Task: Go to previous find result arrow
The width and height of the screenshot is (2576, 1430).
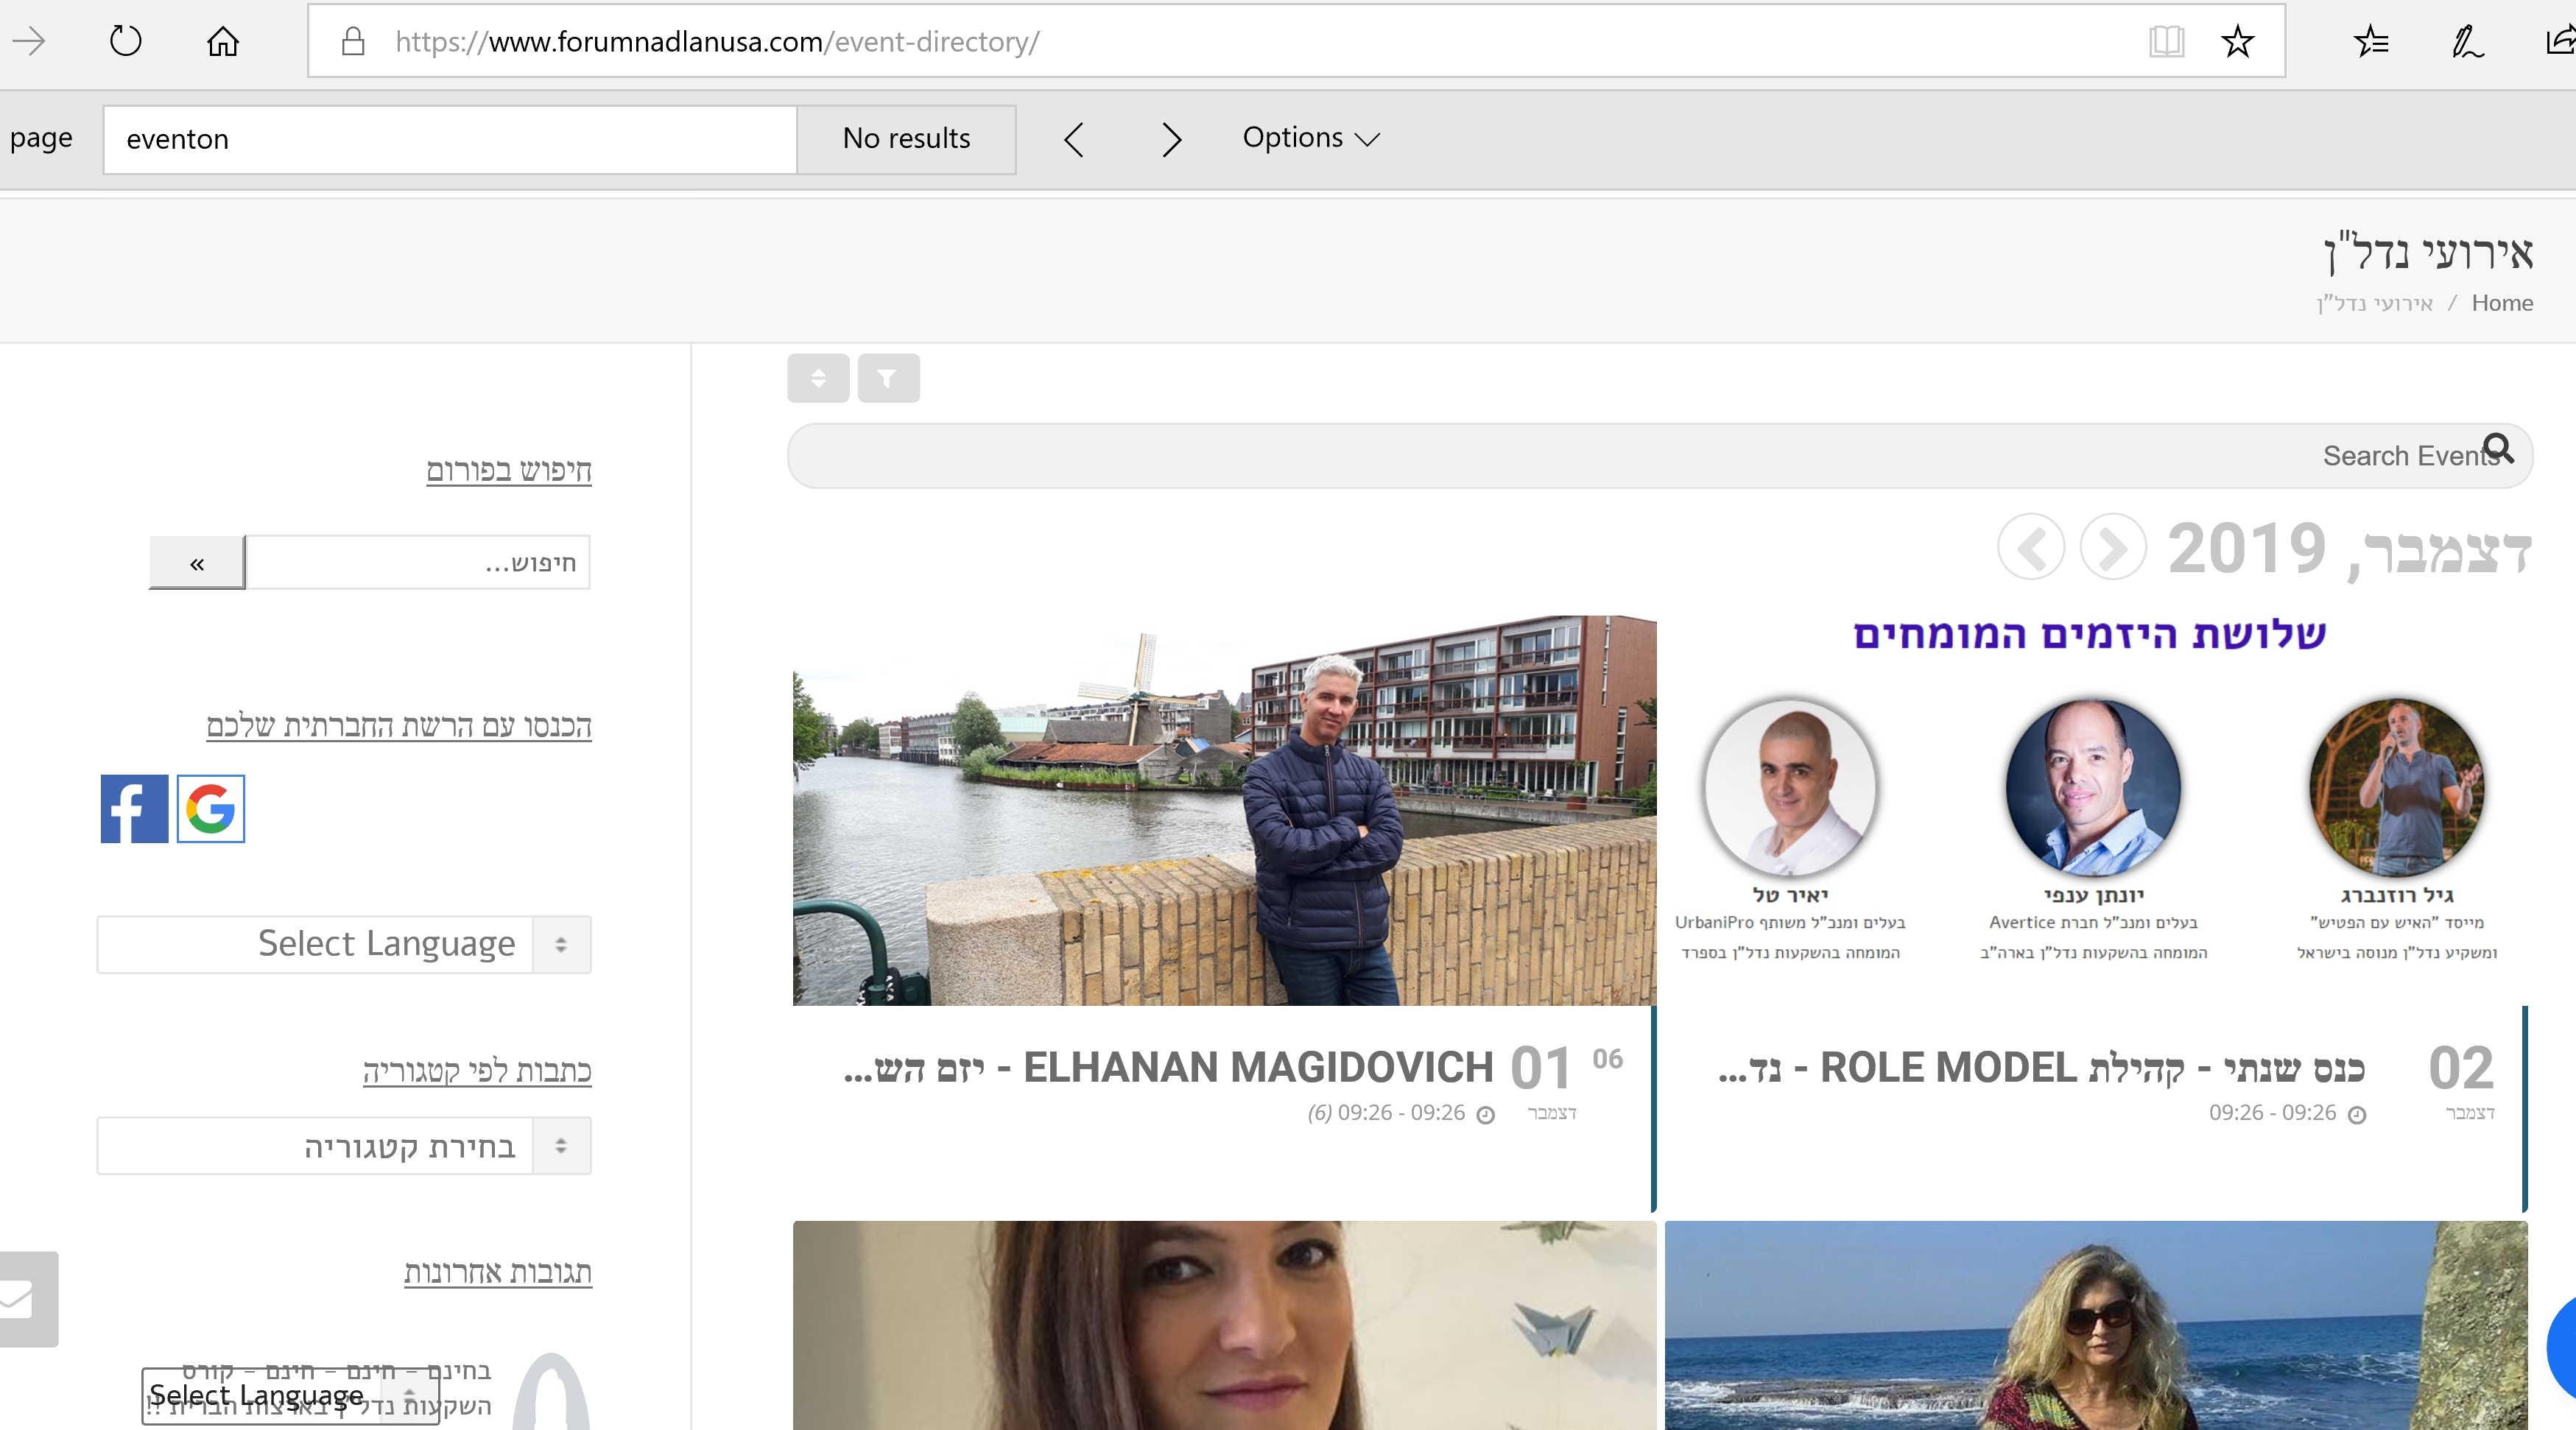Action: pyautogui.click(x=1074, y=139)
